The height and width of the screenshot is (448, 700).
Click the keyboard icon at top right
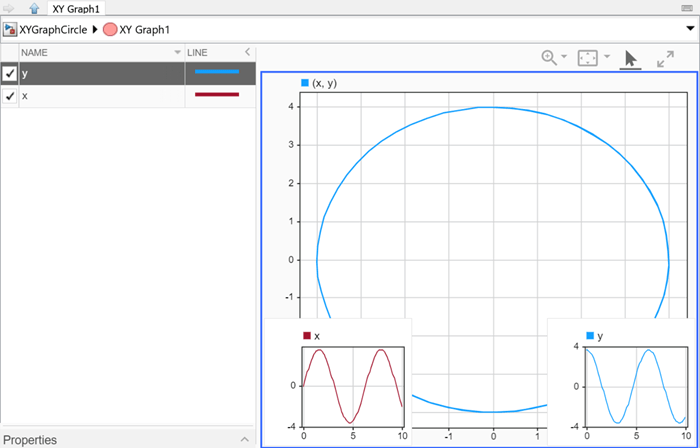(687, 8)
